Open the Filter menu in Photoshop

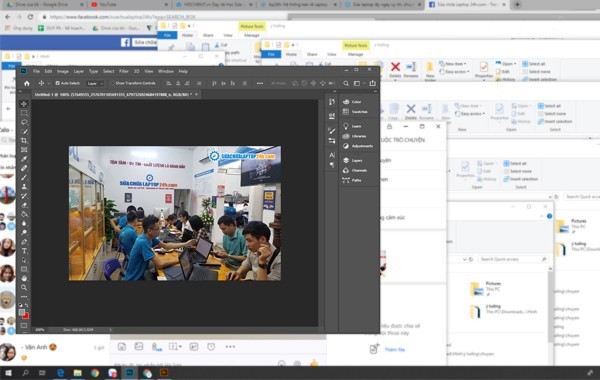pos(124,71)
